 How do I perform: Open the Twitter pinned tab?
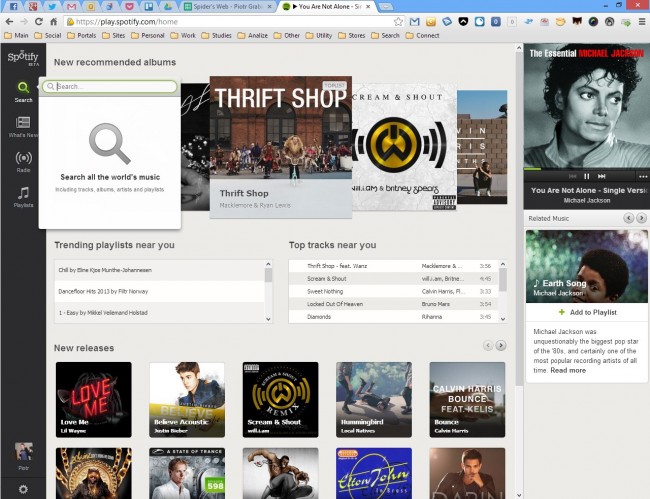[52, 6]
